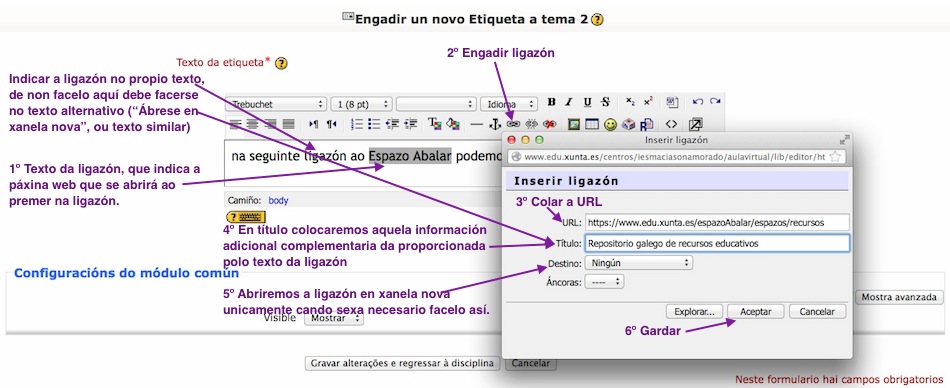Apply superscript formatting

[x=648, y=102]
